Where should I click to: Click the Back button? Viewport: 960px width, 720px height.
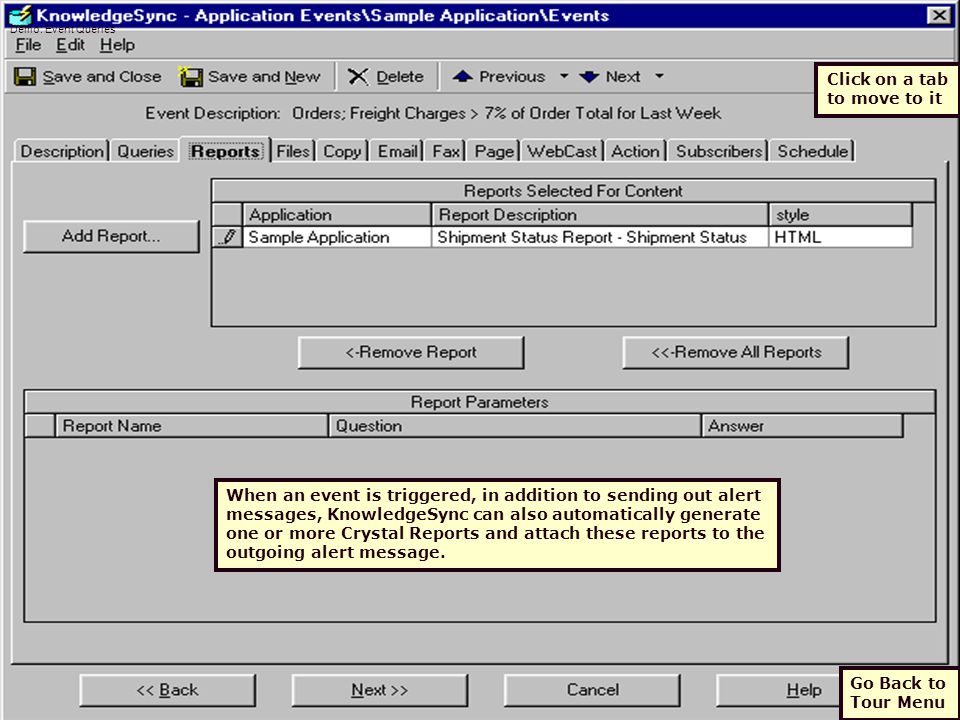pyautogui.click(x=168, y=691)
